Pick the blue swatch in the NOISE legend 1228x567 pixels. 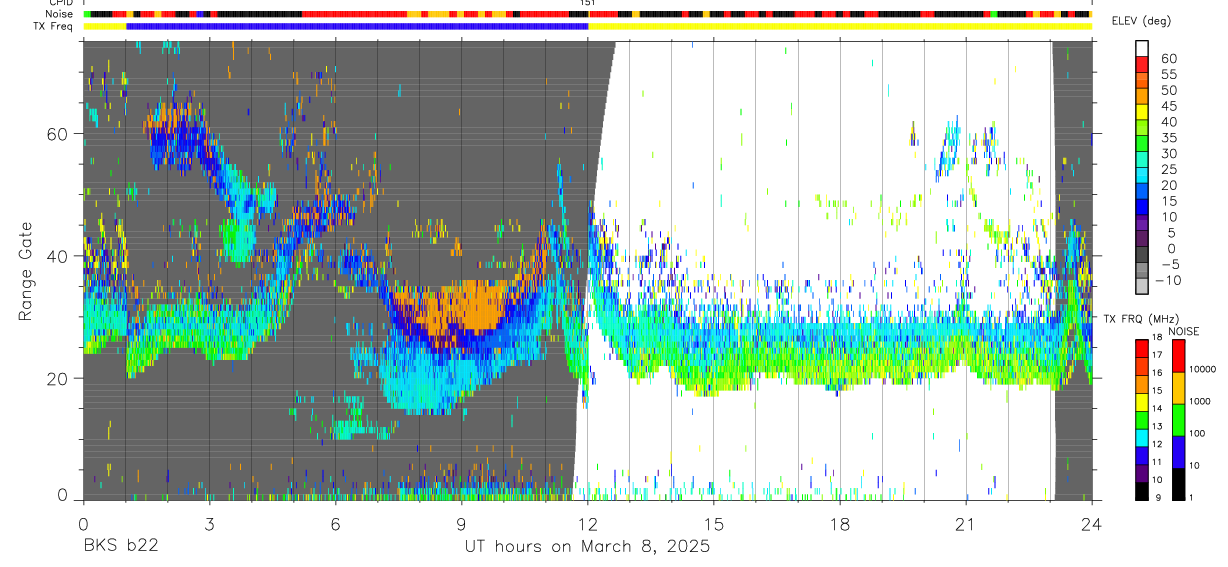coord(1179,452)
